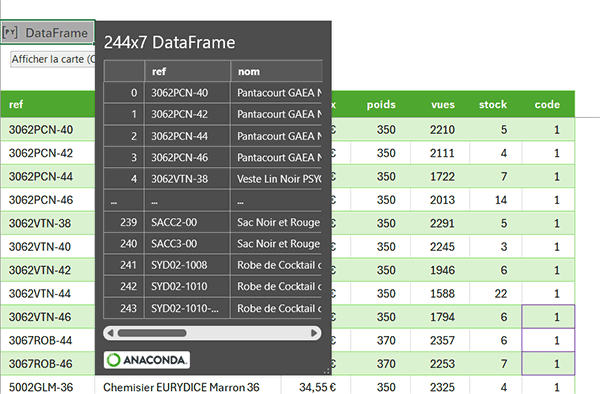Click the 'code' table header
This screenshot has width=600, height=394.
click(547, 104)
